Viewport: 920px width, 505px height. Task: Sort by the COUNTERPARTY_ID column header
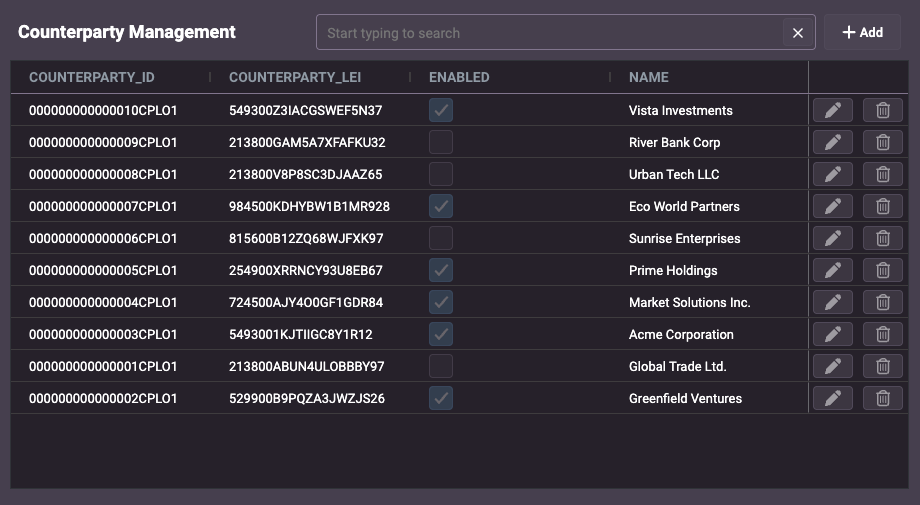tap(92, 77)
